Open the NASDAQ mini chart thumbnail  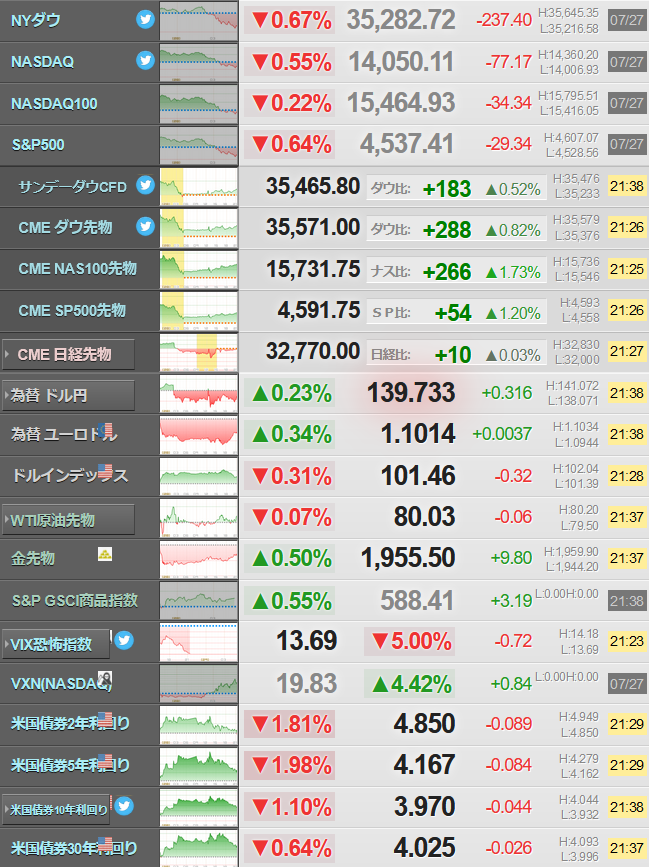pyautogui.click(x=199, y=62)
